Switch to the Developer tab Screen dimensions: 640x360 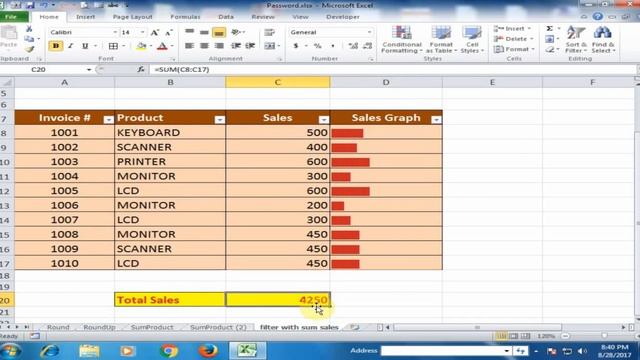343,17
